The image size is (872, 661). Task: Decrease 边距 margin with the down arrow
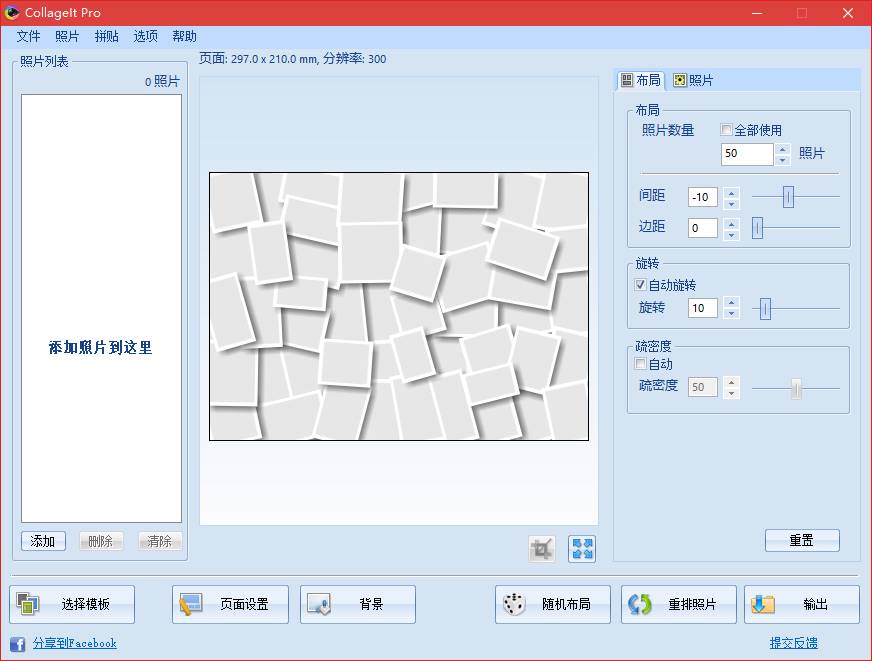(x=732, y=234)
